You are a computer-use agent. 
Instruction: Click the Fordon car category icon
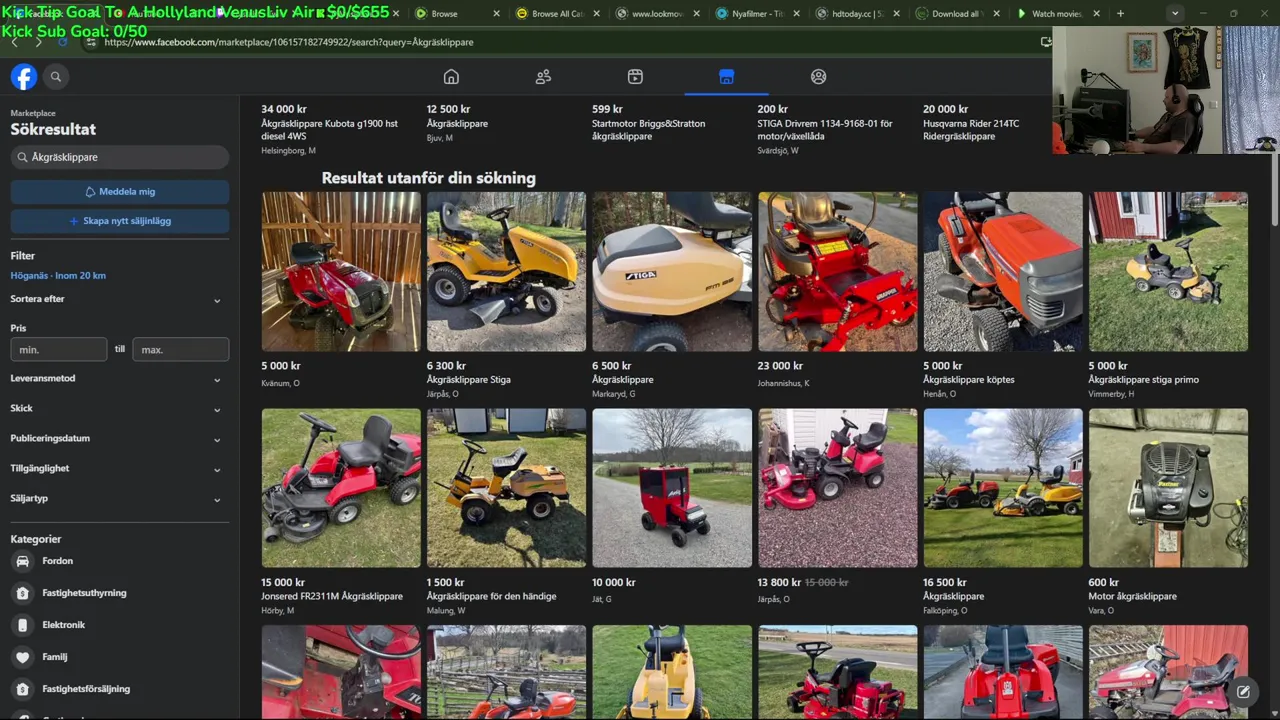(22, 561)
